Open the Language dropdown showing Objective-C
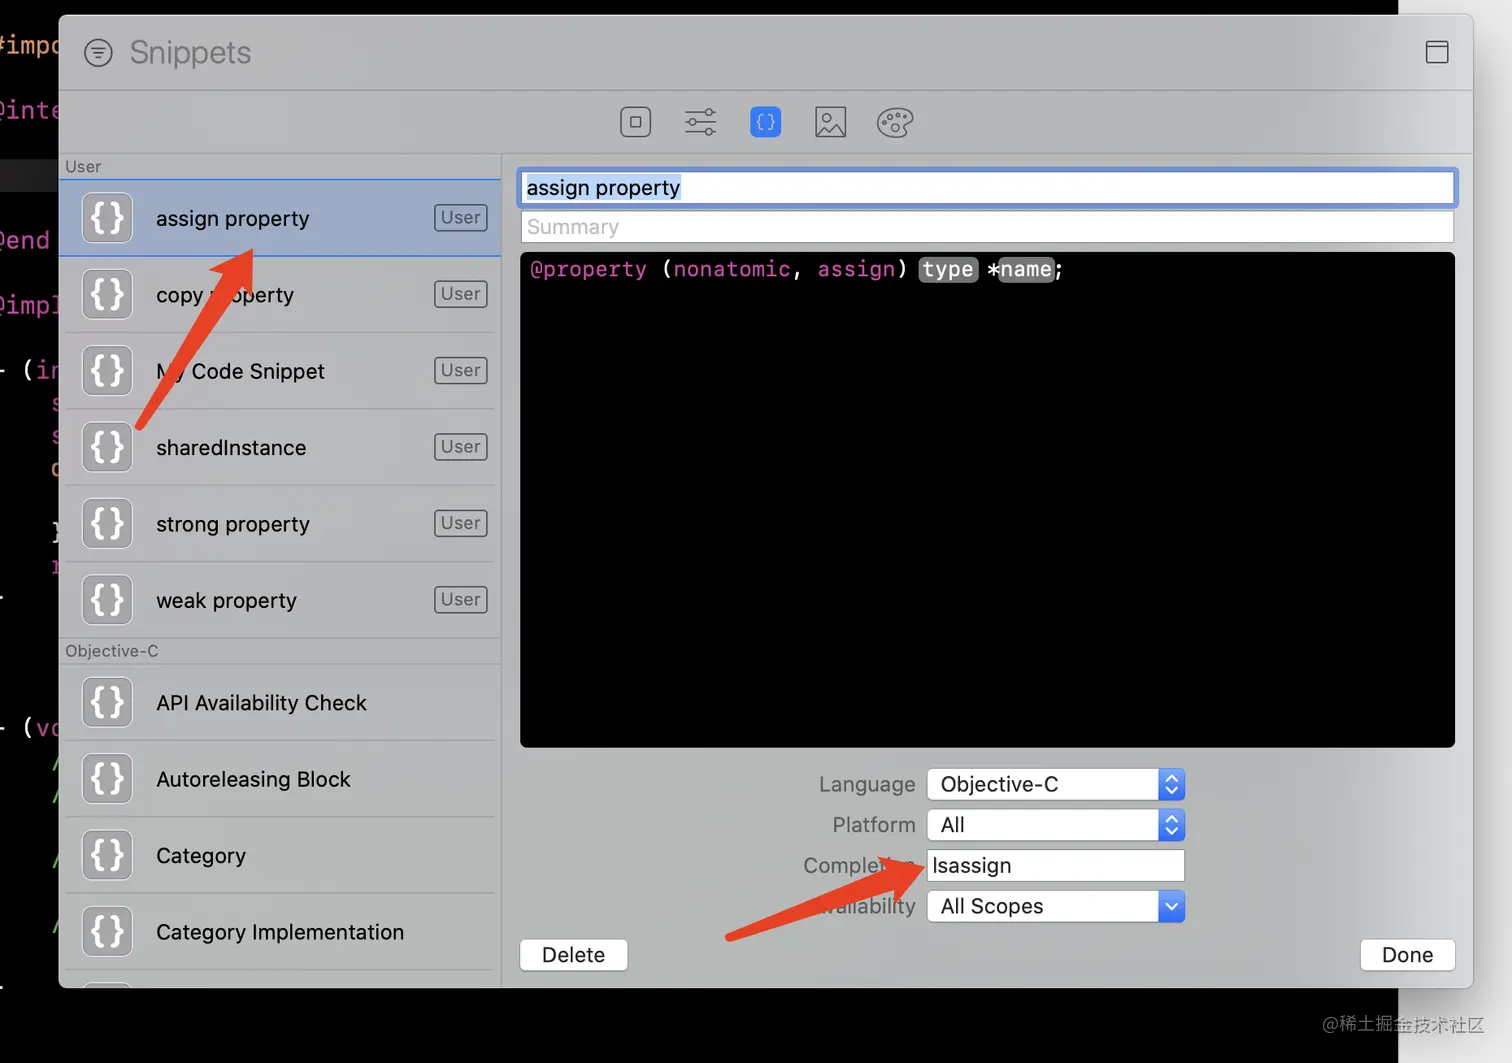The width and height of the screenshot is (1512, 1063). point(1056,784)
